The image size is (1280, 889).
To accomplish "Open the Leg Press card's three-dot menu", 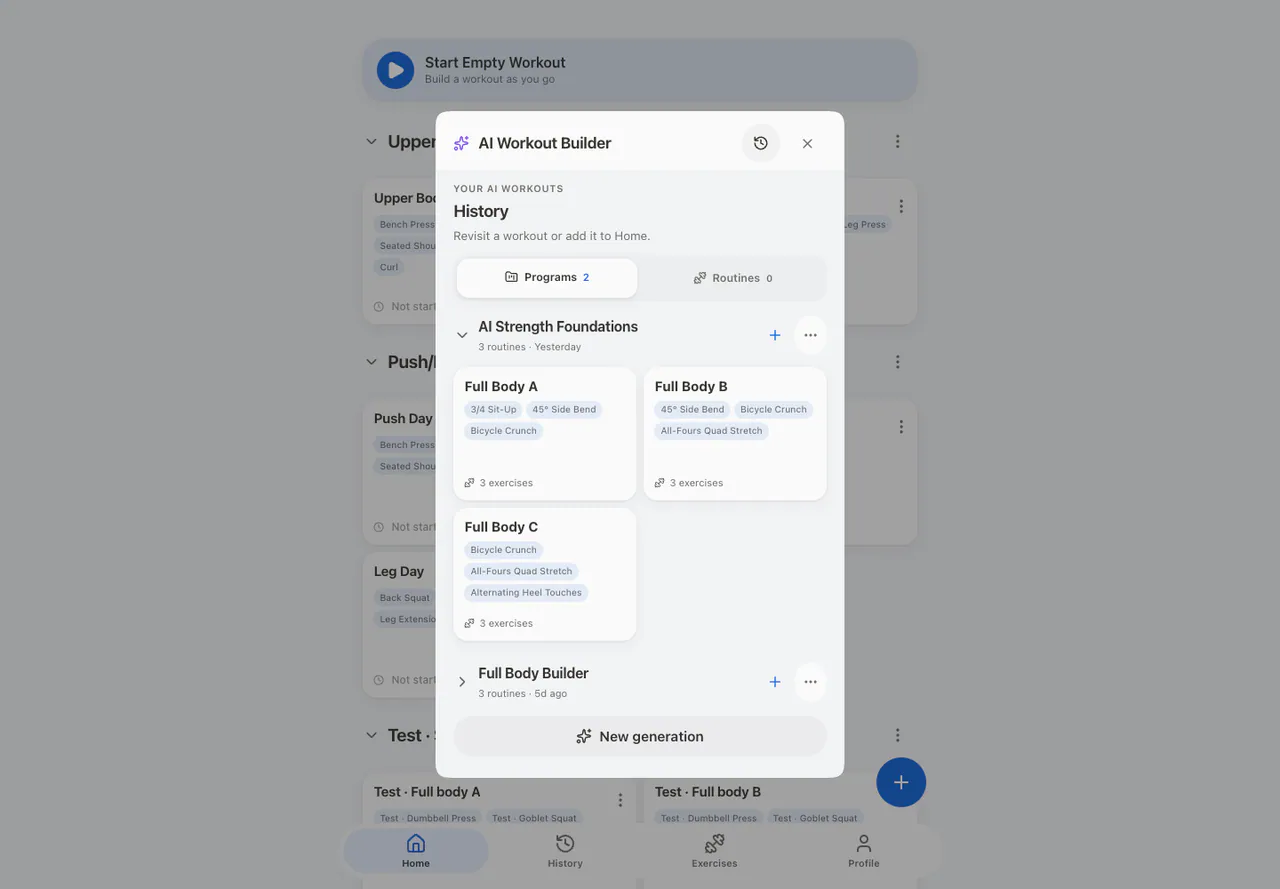I will (x=901, y=206).
